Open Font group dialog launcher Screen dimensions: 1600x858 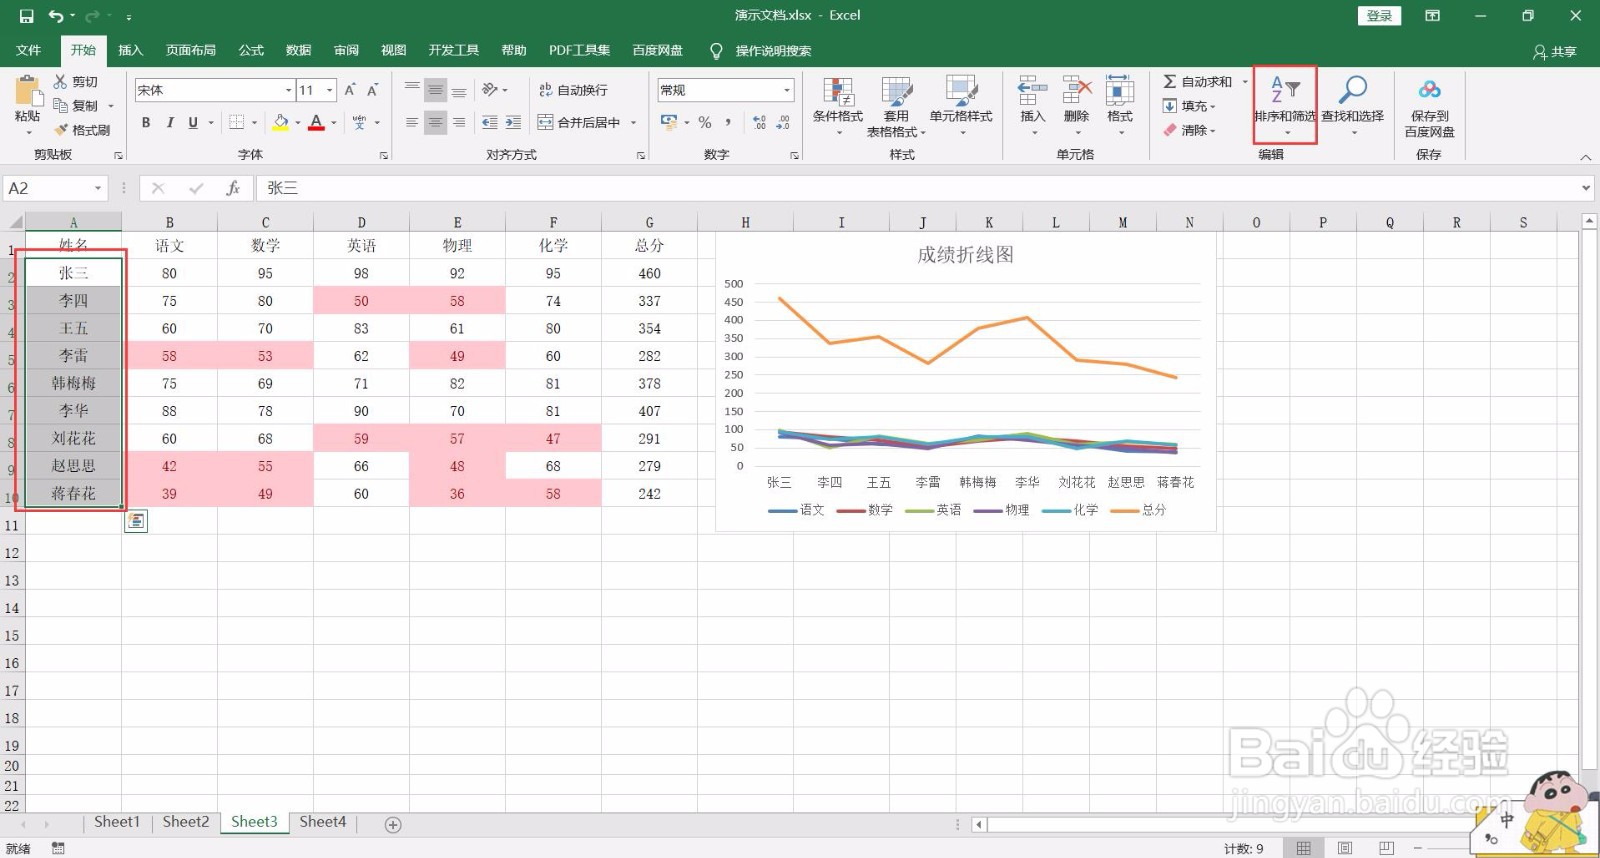[383, 156]
